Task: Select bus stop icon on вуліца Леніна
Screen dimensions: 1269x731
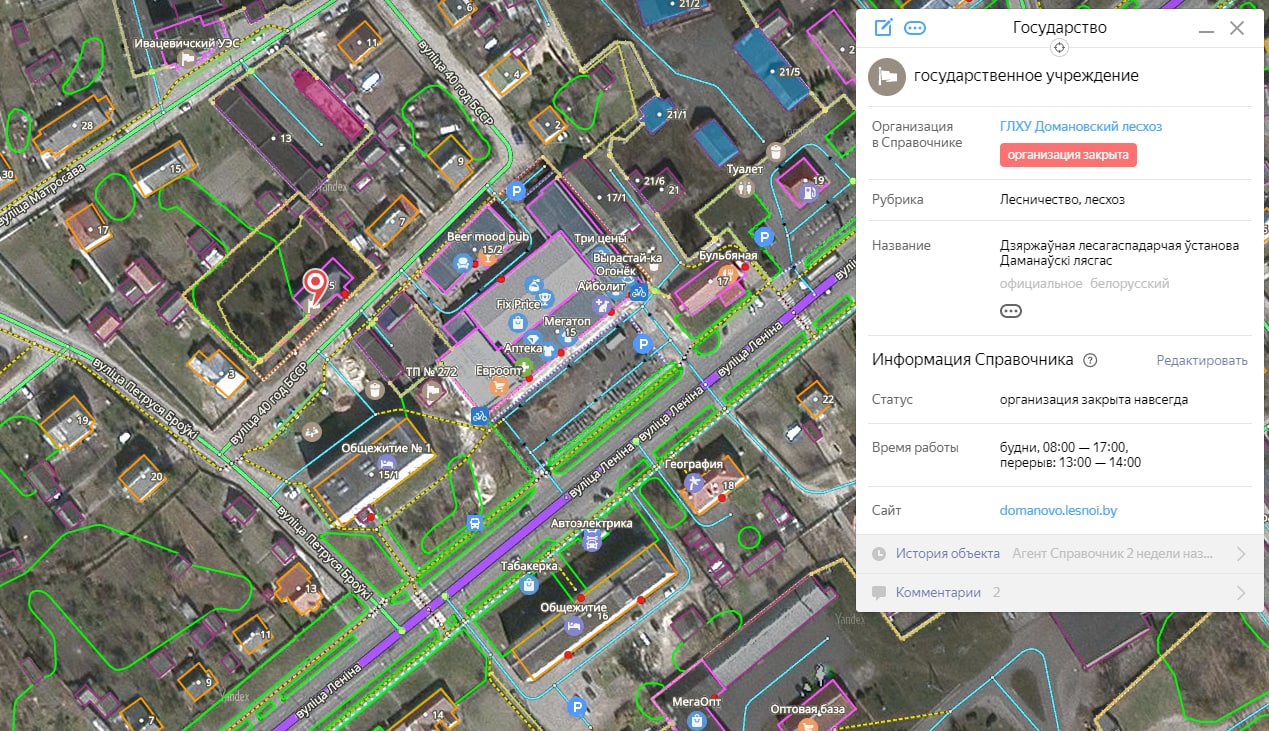Action: 475,522
